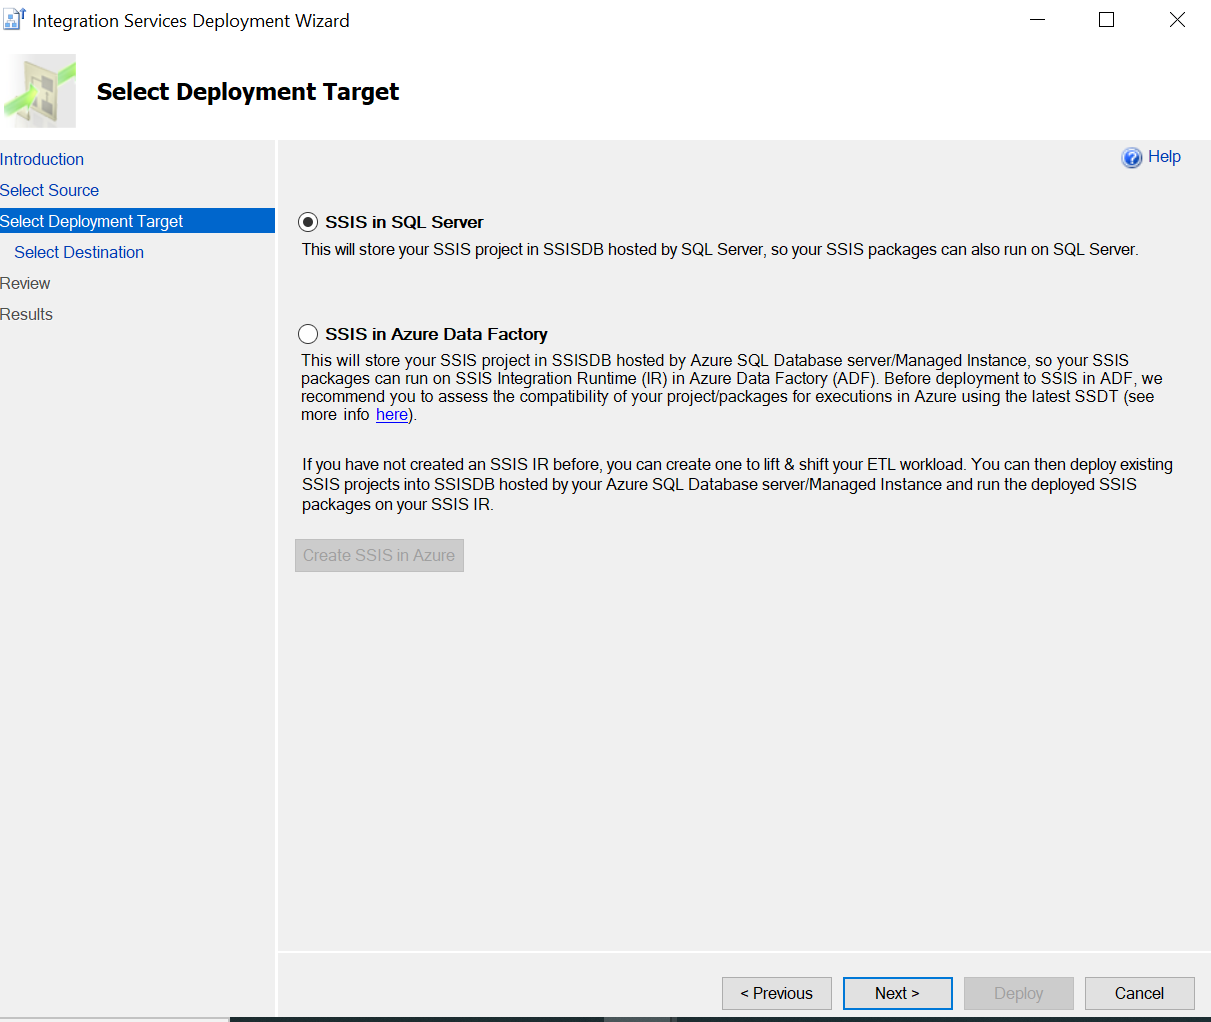Open the Review step in sidebar
Screen dimensions: 1211x1022
pyautogui.click(x=25, y=283)
